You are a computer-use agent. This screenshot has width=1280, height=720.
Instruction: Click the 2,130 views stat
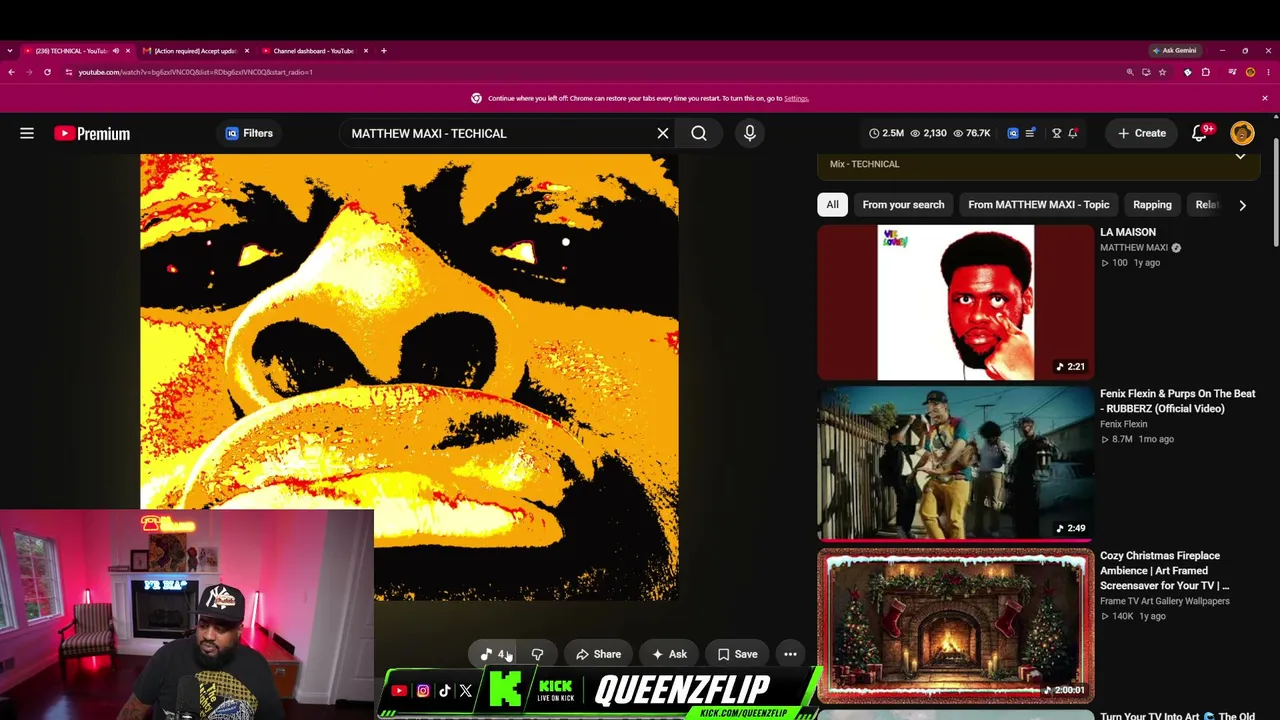[x=927, y=133]
